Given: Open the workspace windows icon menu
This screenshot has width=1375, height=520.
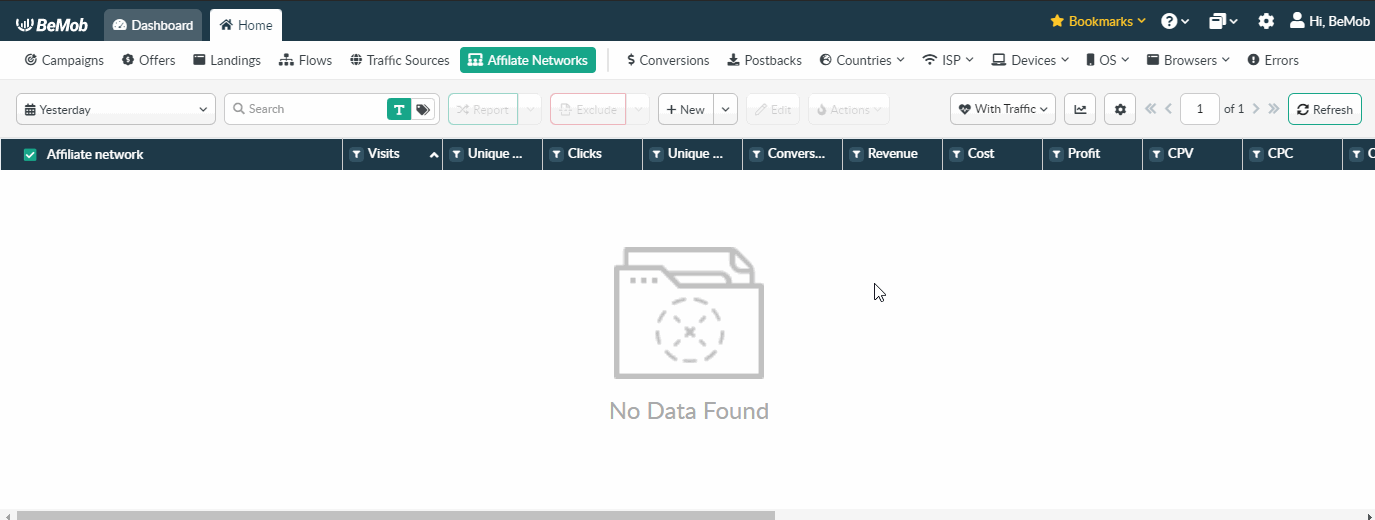Looking at the screenshot, I should (1223, 21).
